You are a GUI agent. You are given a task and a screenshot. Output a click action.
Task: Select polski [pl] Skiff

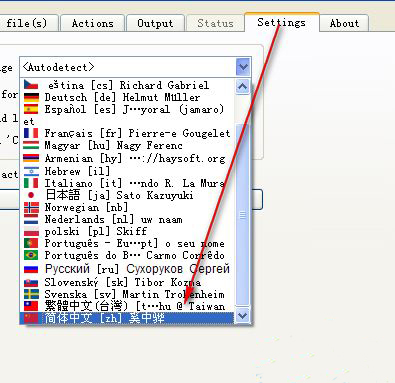[x=128, y=231]
